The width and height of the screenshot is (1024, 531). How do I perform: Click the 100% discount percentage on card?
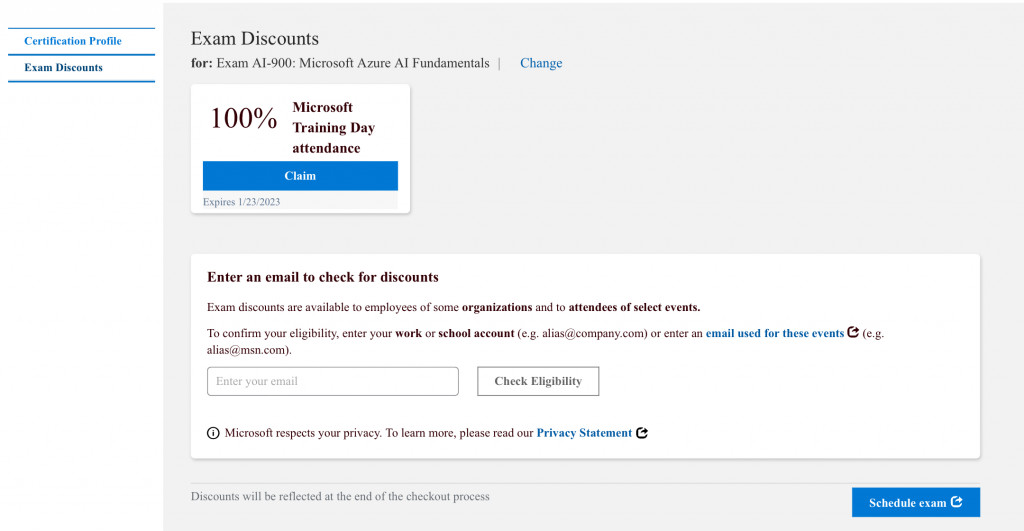(243, 118)
